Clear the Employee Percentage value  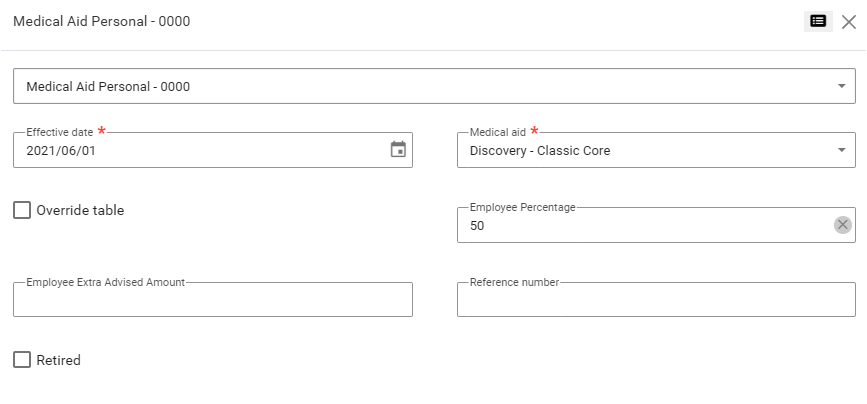pos(843,225)
